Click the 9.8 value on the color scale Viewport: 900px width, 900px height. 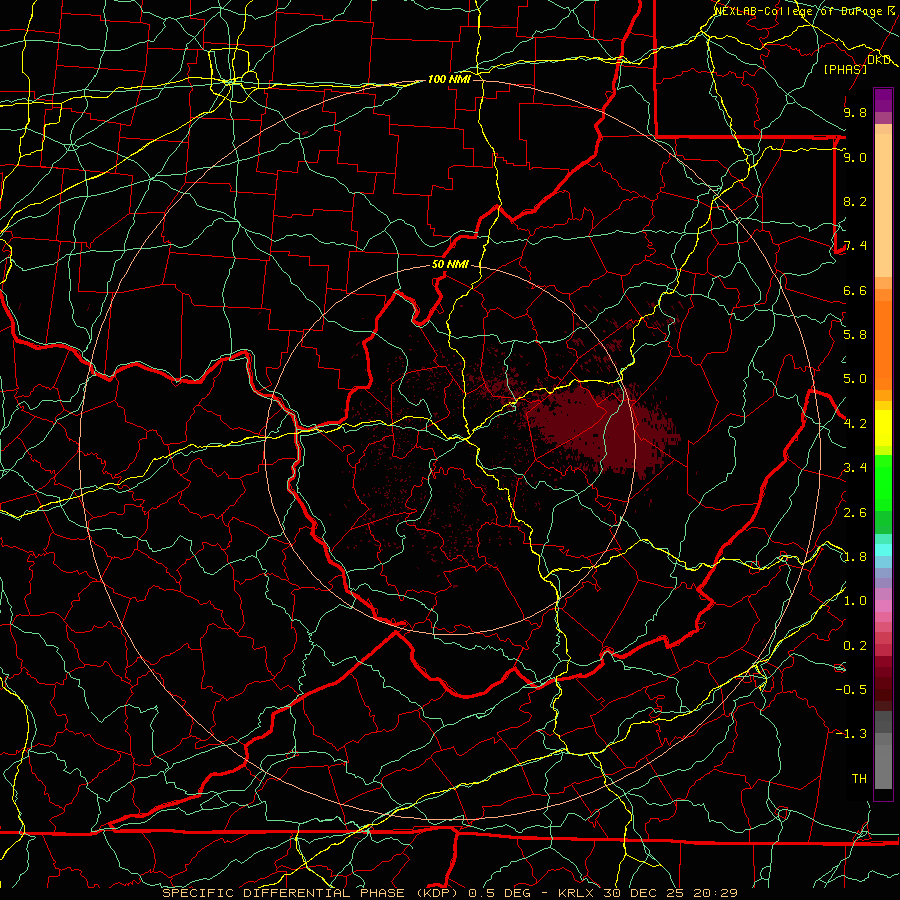(x=855, y=112)
